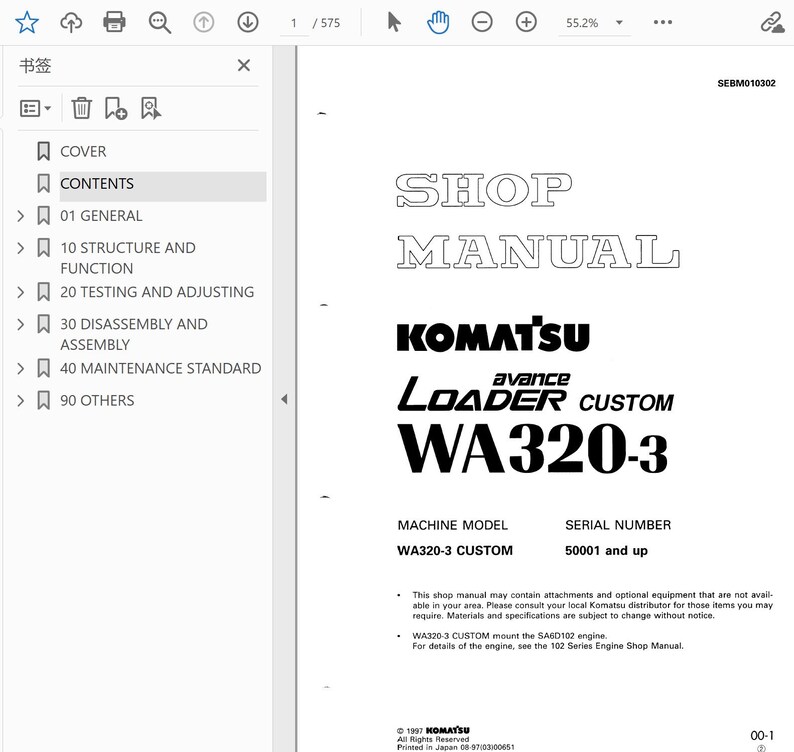Viewport: 794px width, 752px height.
Task: Expand the 20 TESTING AND ADJUSTING bookmark
Action: tap(20, 292)
